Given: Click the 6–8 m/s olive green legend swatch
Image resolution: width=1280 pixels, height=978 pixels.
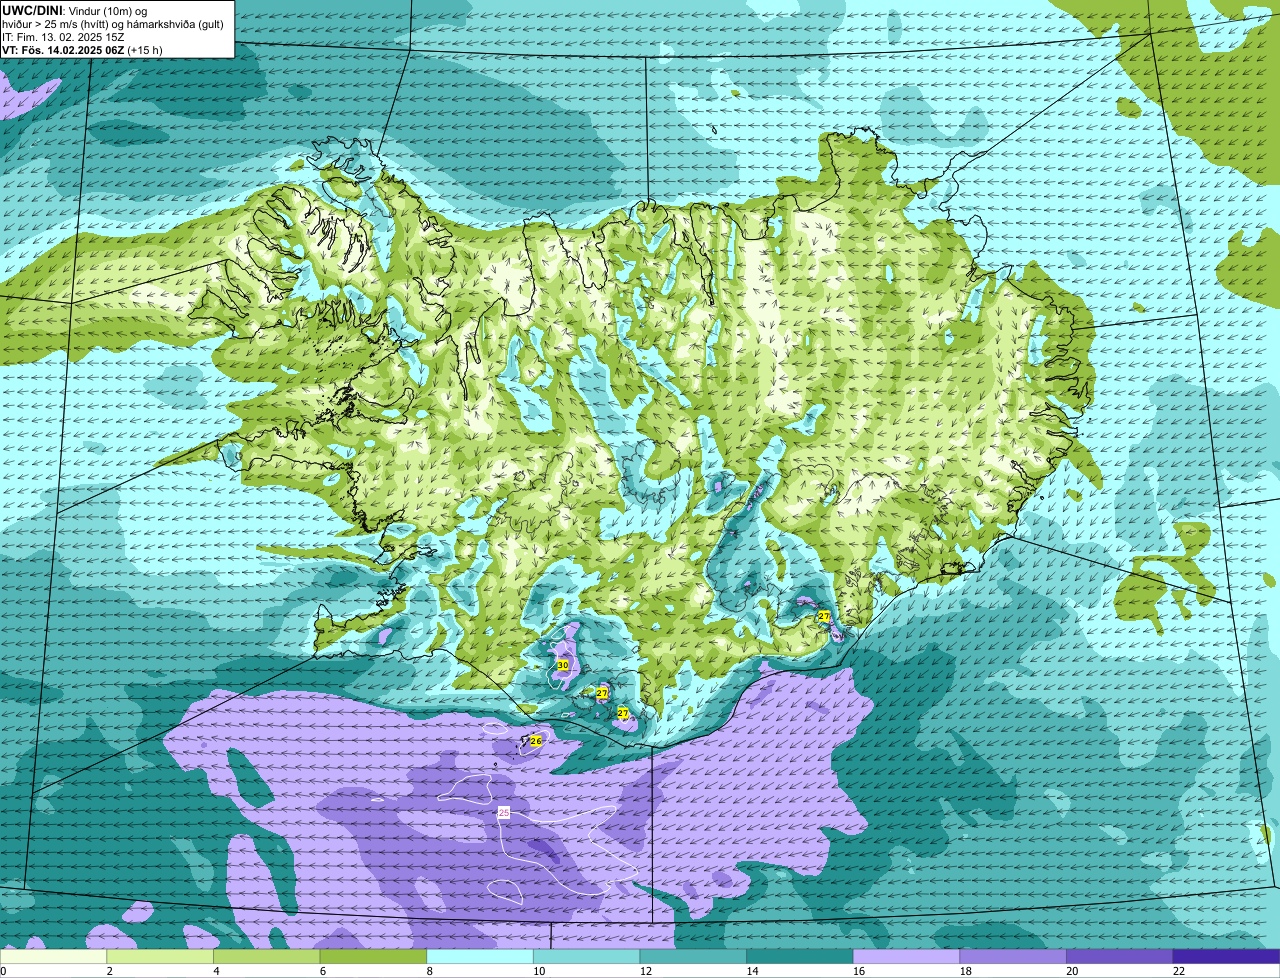Looking at the screenshot, I should coord(373,956).
